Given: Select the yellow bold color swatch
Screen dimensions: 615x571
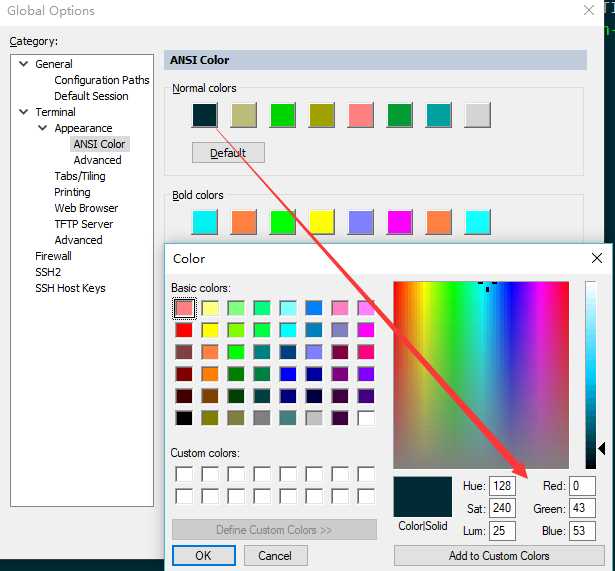Looking at the screenshot, I should (x=322, y=222).
